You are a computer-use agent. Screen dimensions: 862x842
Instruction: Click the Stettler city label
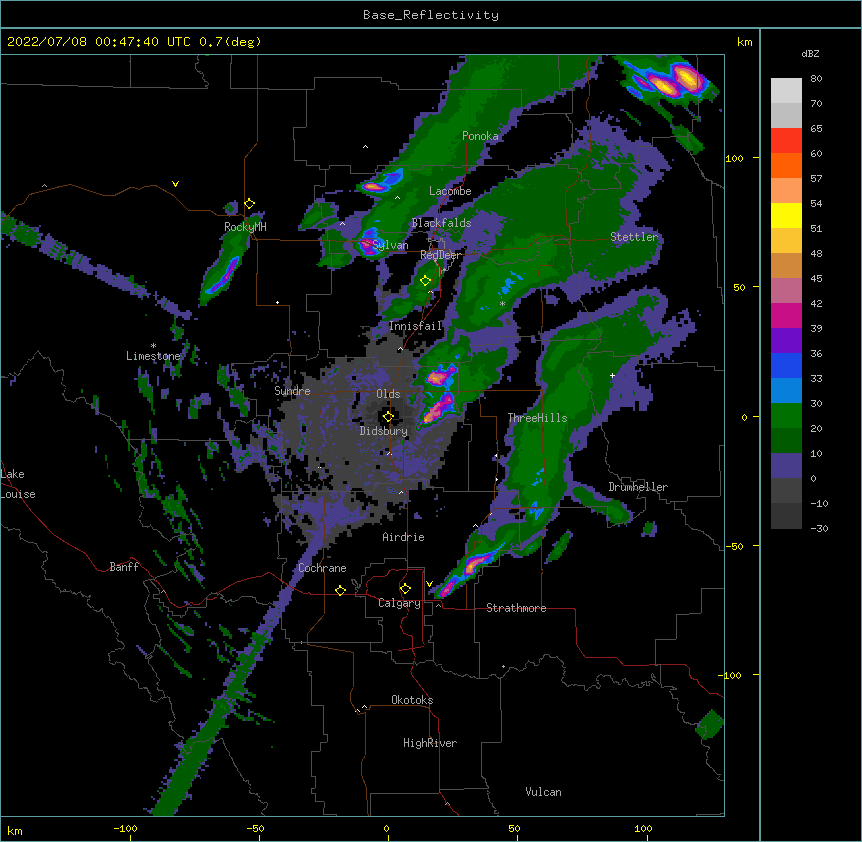[x=634, y=237]
